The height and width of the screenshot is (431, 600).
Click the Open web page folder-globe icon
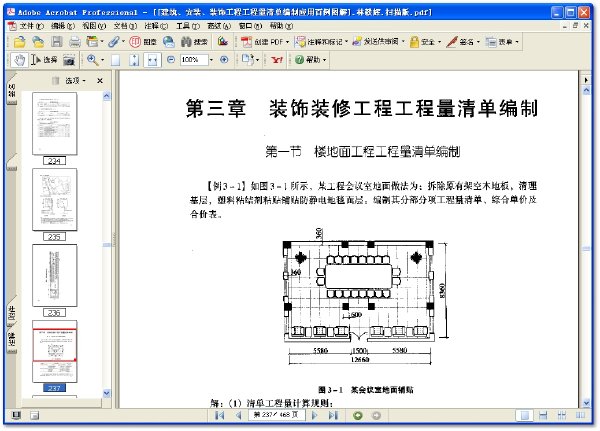coord(38,42)
